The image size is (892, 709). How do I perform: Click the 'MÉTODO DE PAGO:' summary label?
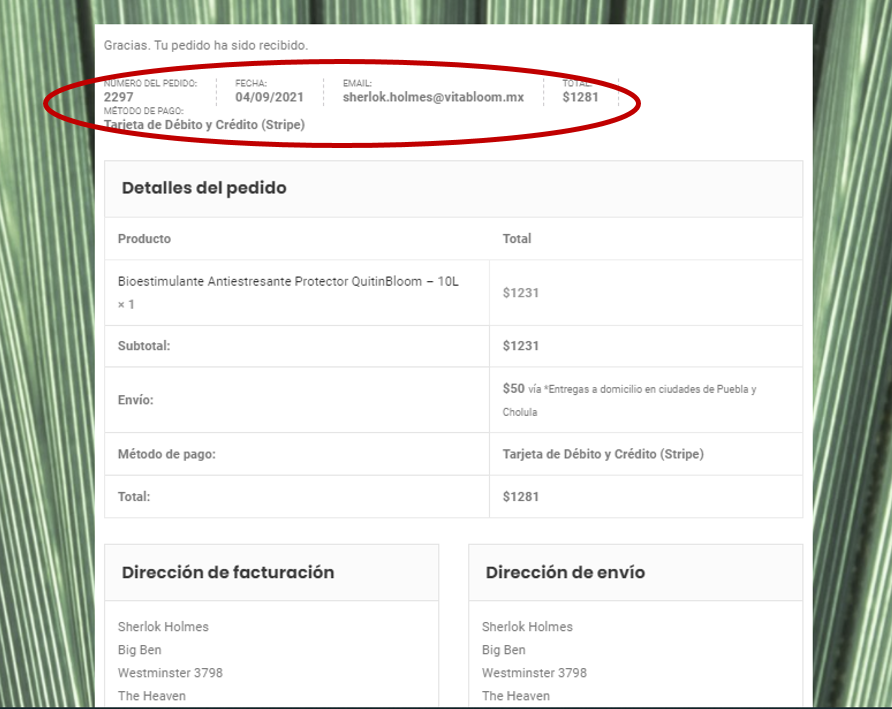pyautogui.click(x=143, y=110)
